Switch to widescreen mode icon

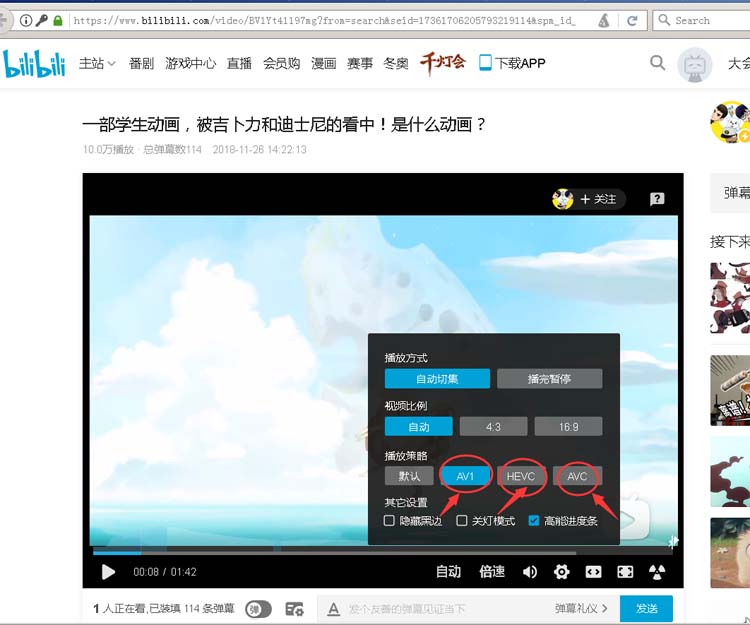point(594,572)
